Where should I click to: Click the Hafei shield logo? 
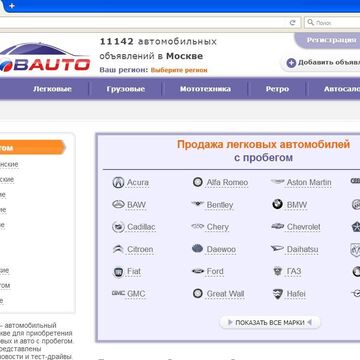[x=278, y=294]
